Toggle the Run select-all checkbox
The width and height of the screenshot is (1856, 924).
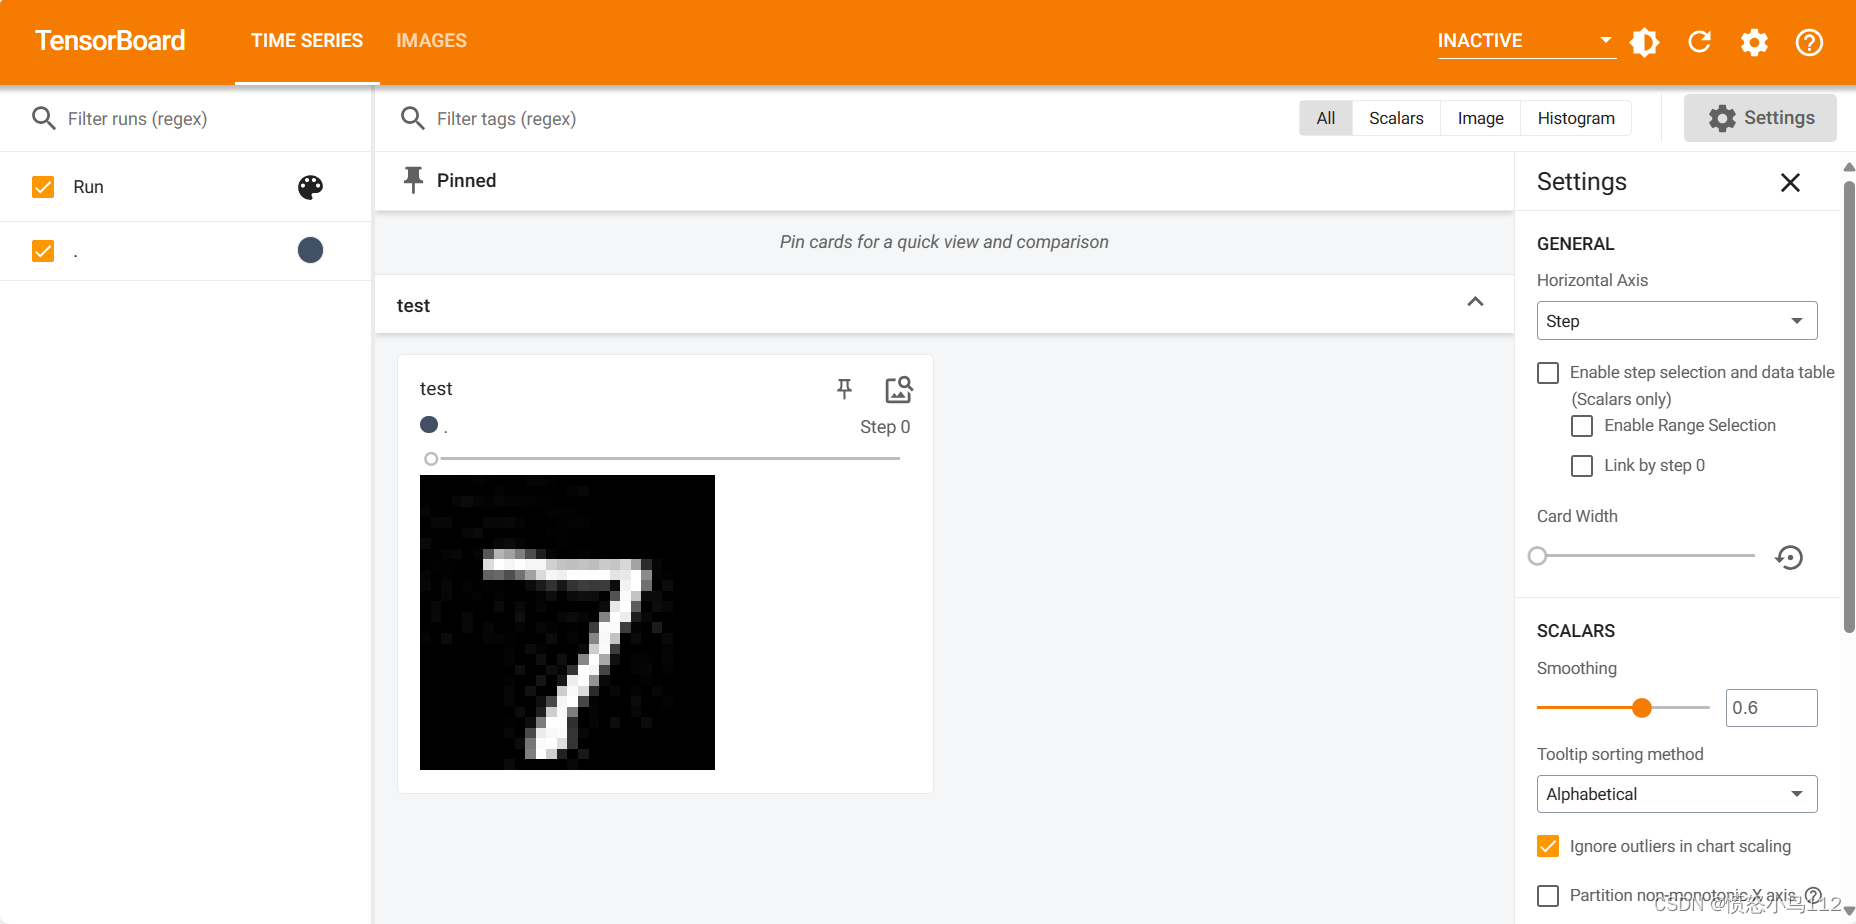(43, 187)
